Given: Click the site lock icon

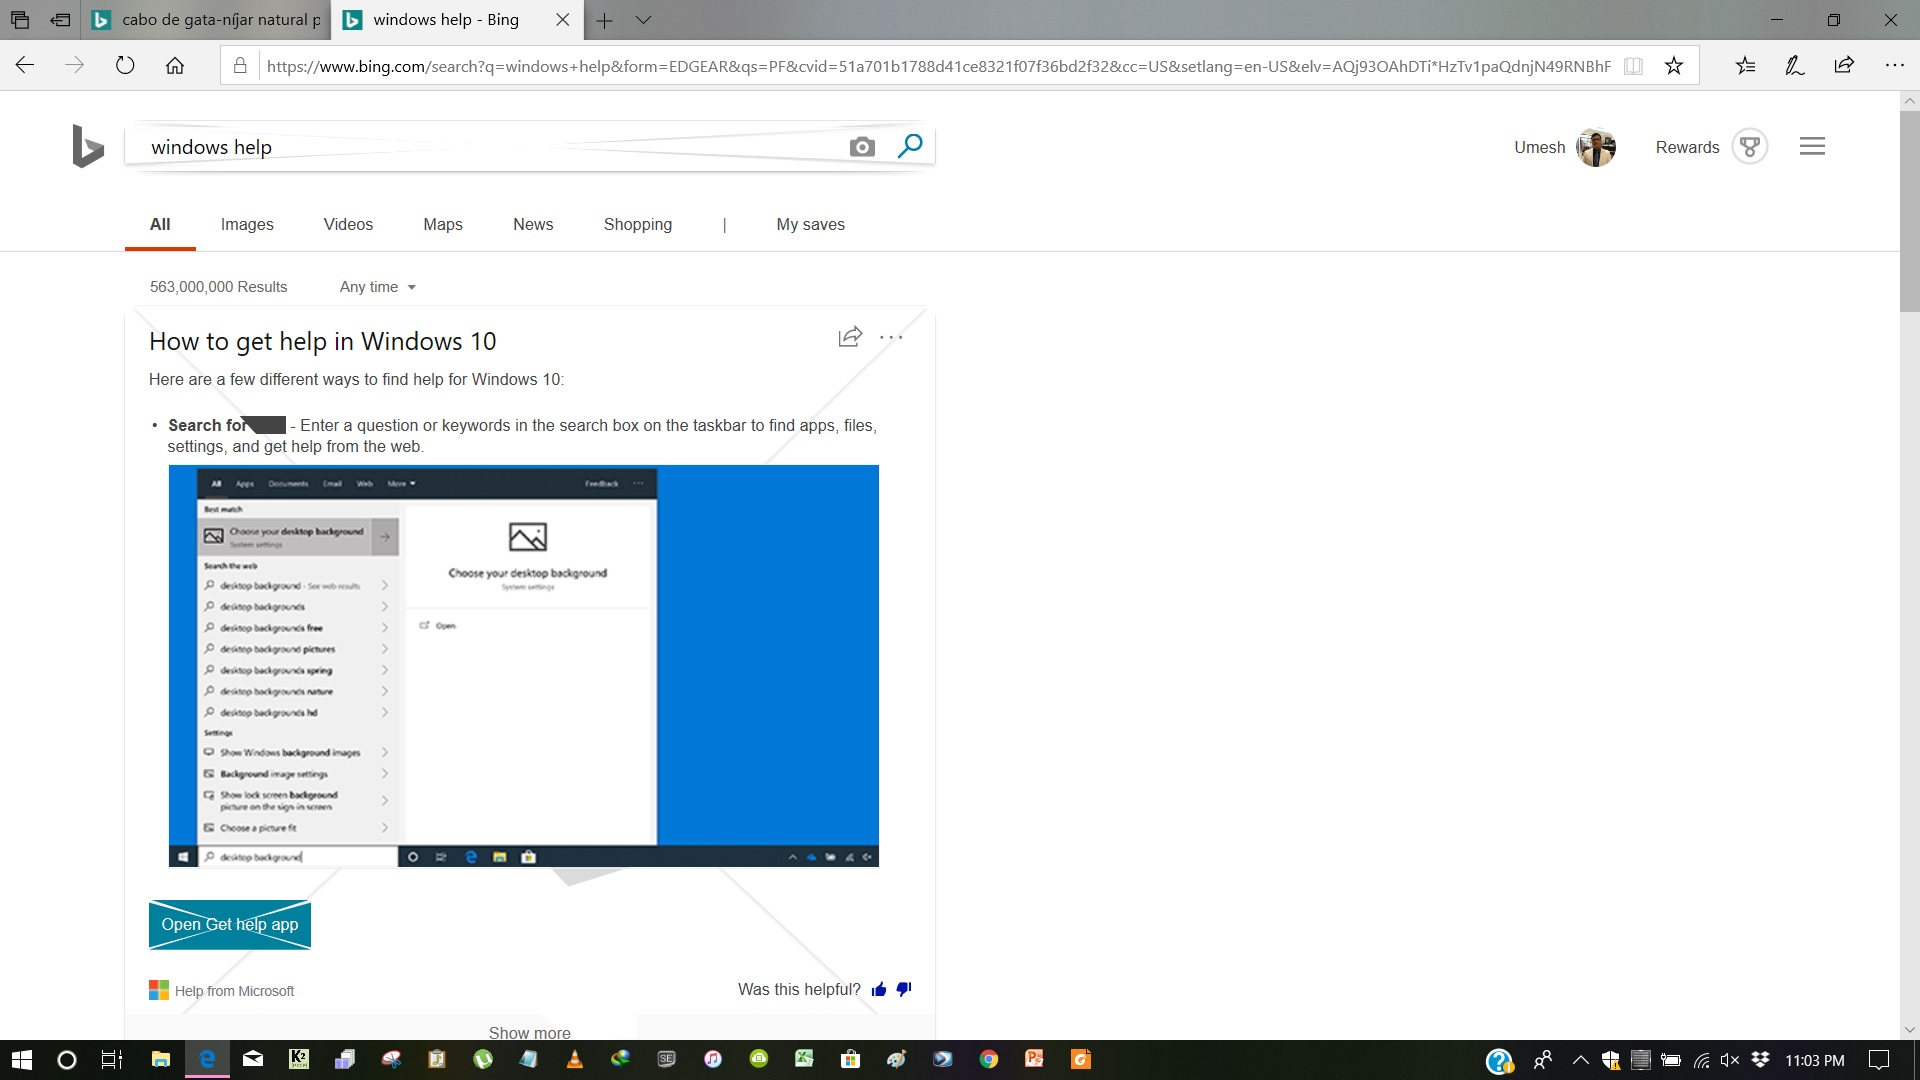Looking at the screenshot, I should click(x=240, y=66).
